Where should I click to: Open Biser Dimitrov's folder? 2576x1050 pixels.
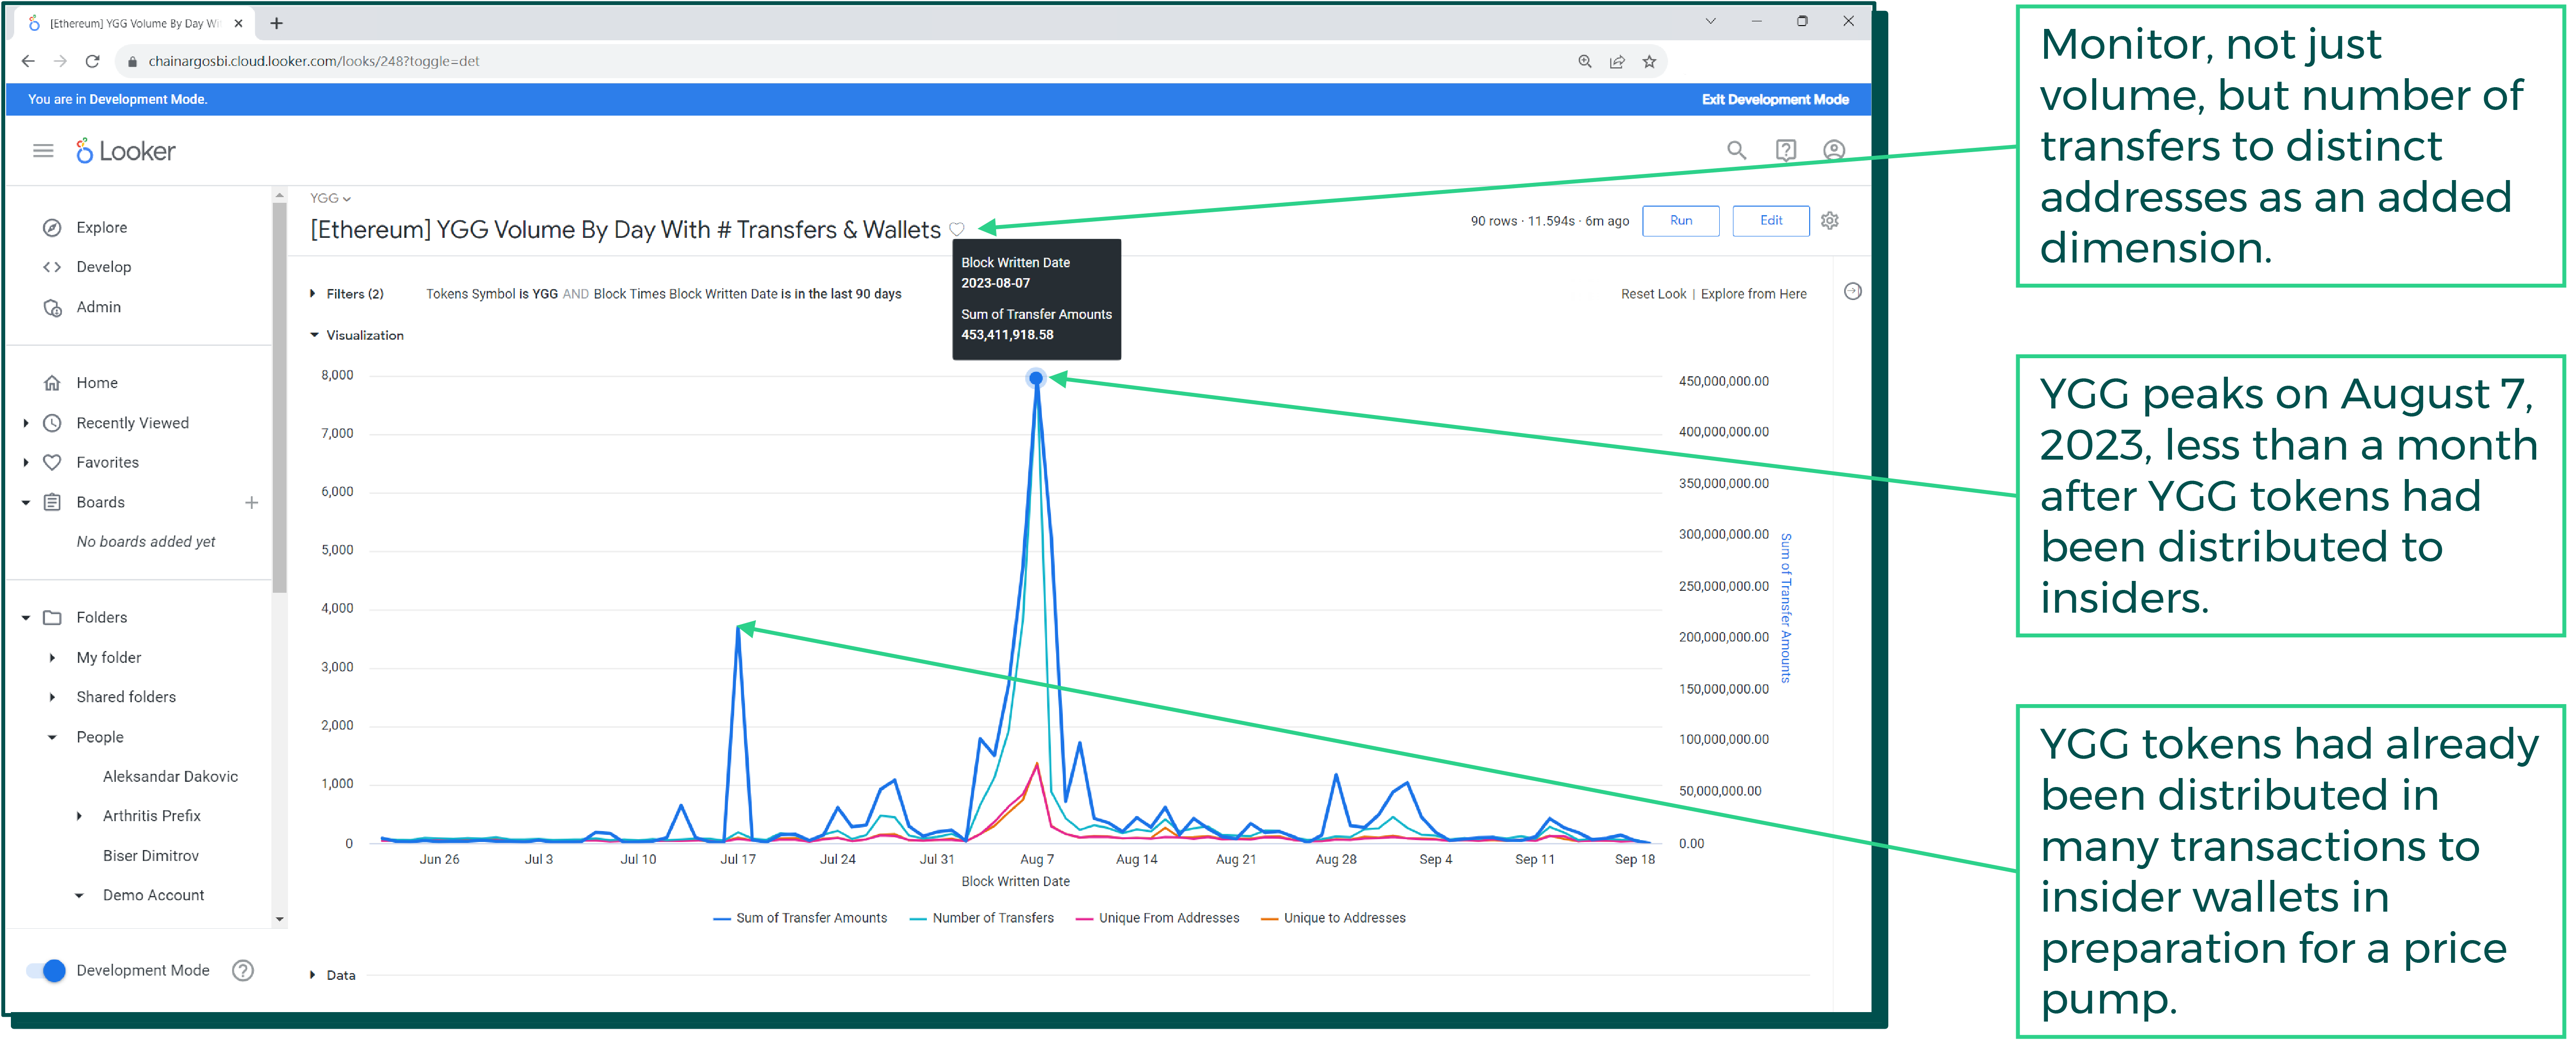[x=151, y=856]
